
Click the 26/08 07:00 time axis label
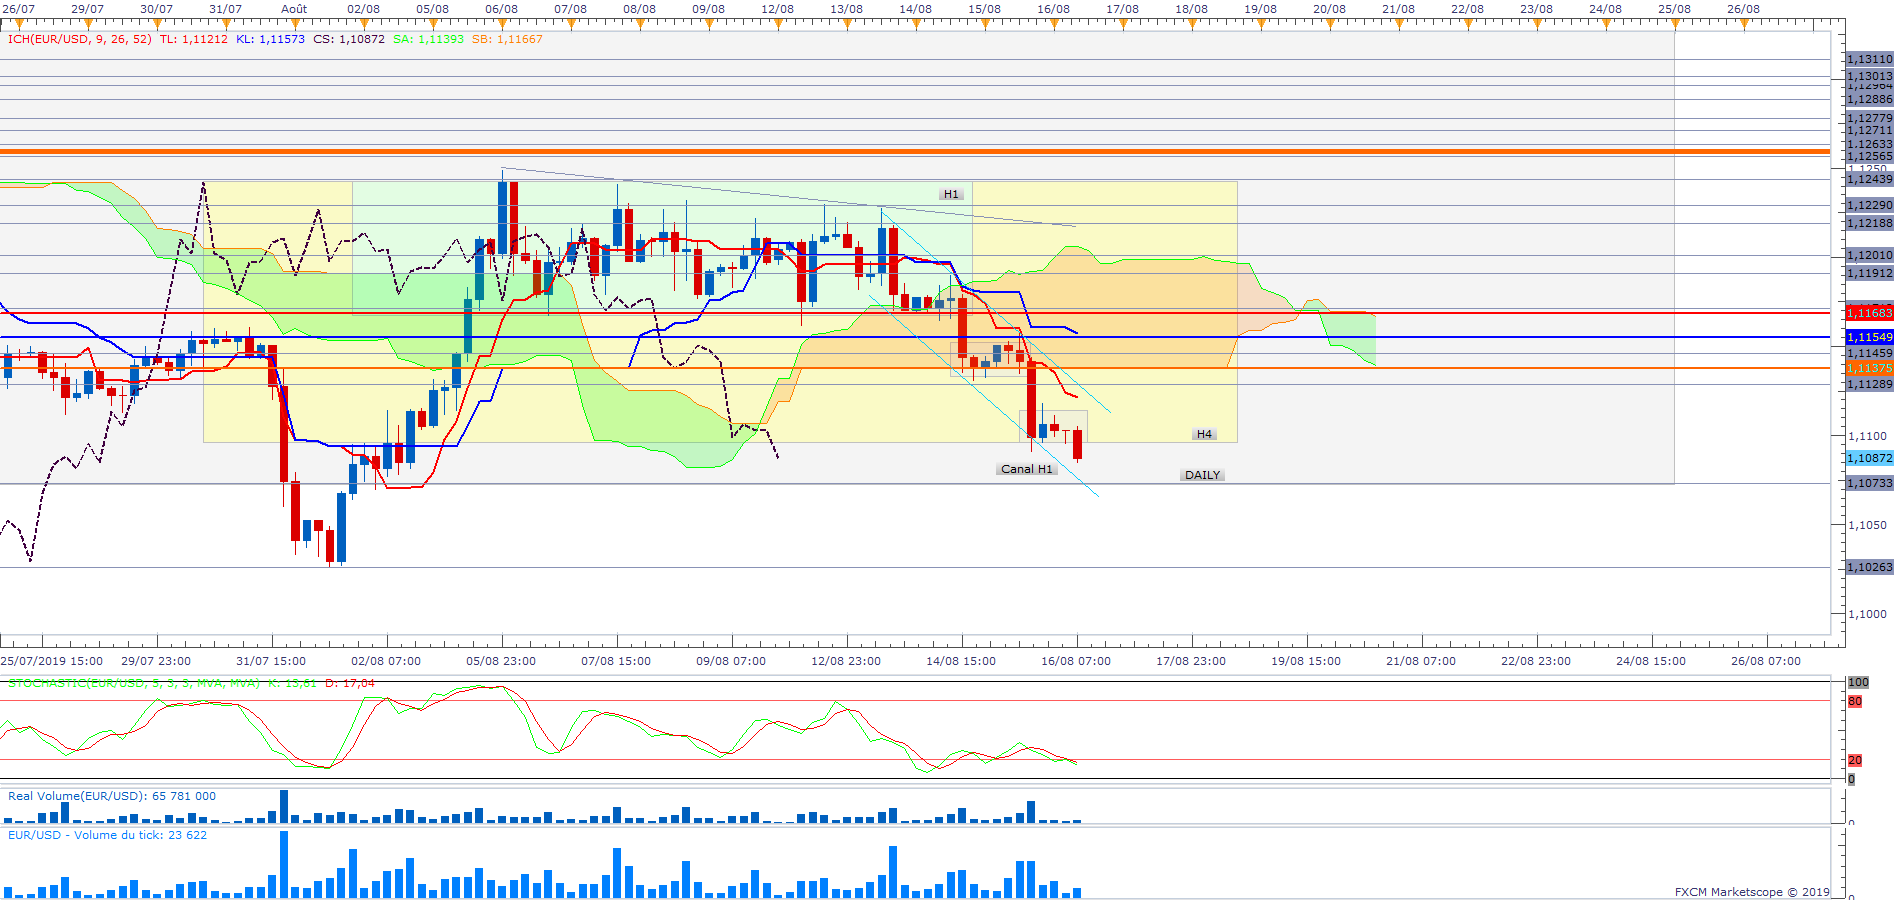1766,661
